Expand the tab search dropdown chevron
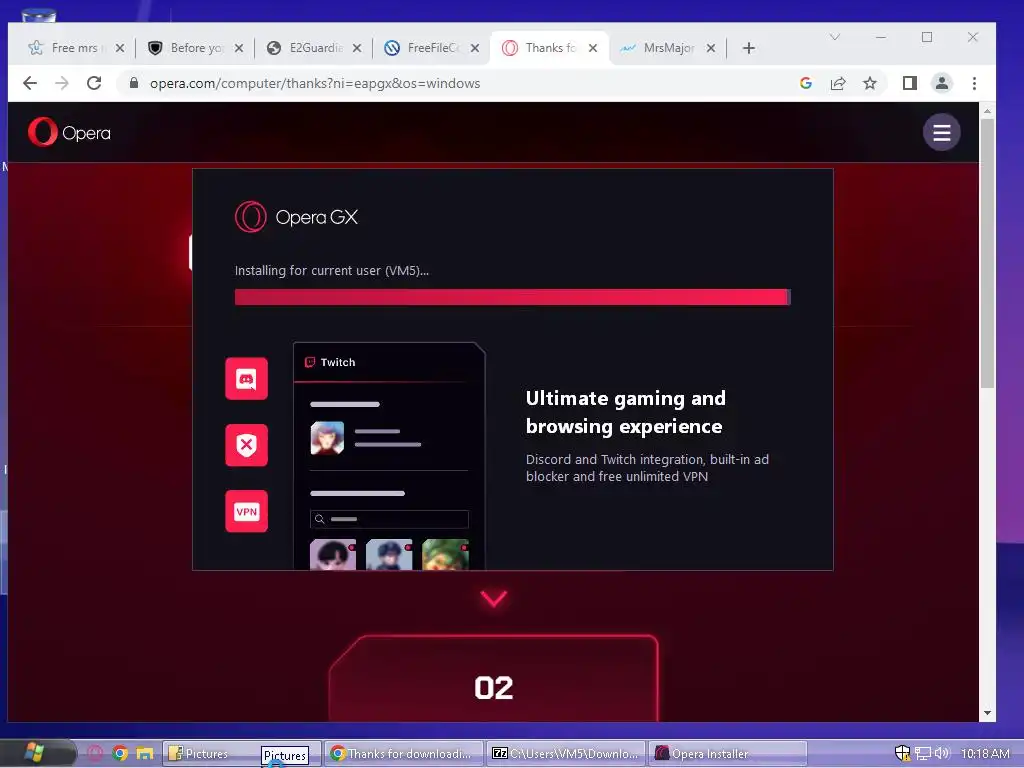 tap(835, 37)
